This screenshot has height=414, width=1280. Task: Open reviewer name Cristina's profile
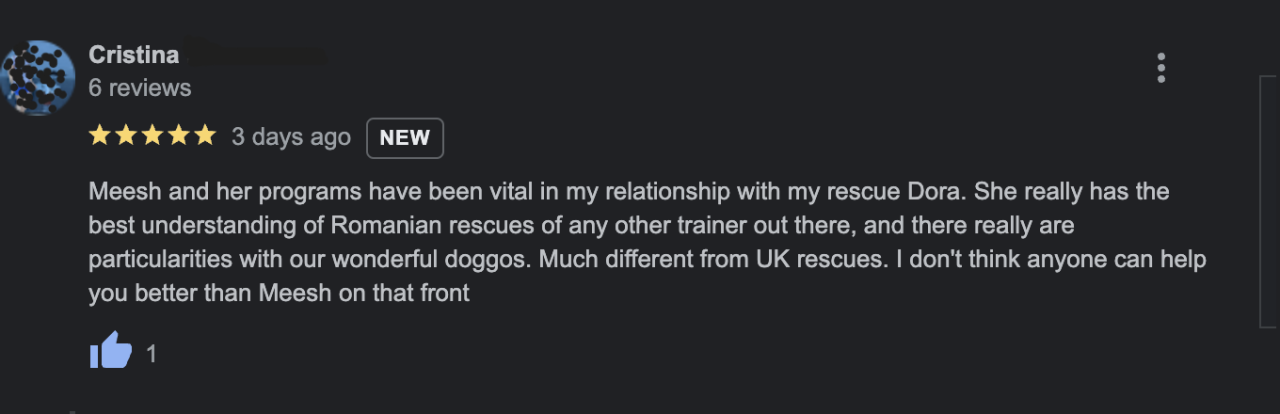133,55
